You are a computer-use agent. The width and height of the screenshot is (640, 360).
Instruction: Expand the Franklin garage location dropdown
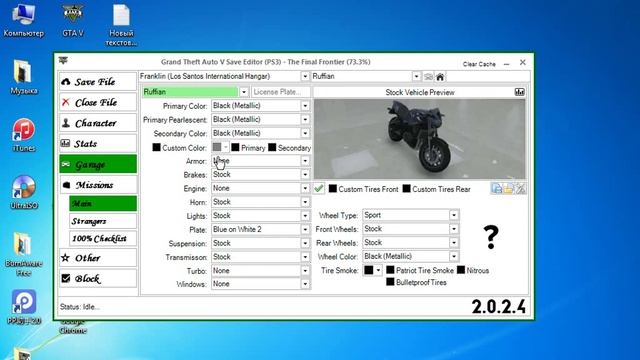(x=305, y=76)
